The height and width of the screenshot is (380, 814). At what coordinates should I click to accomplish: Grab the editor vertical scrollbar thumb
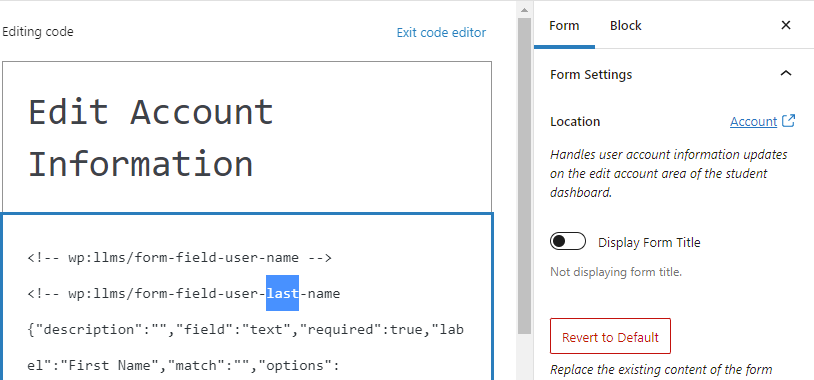pyautogui.click(x=524, y=175)
